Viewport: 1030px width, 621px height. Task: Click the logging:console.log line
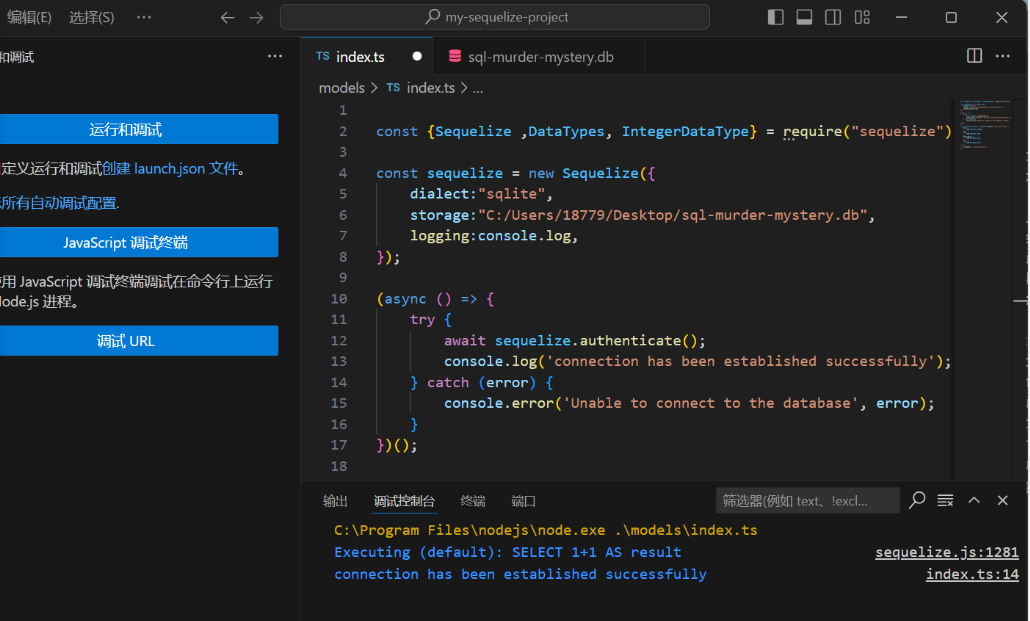(x=493, y=236)
